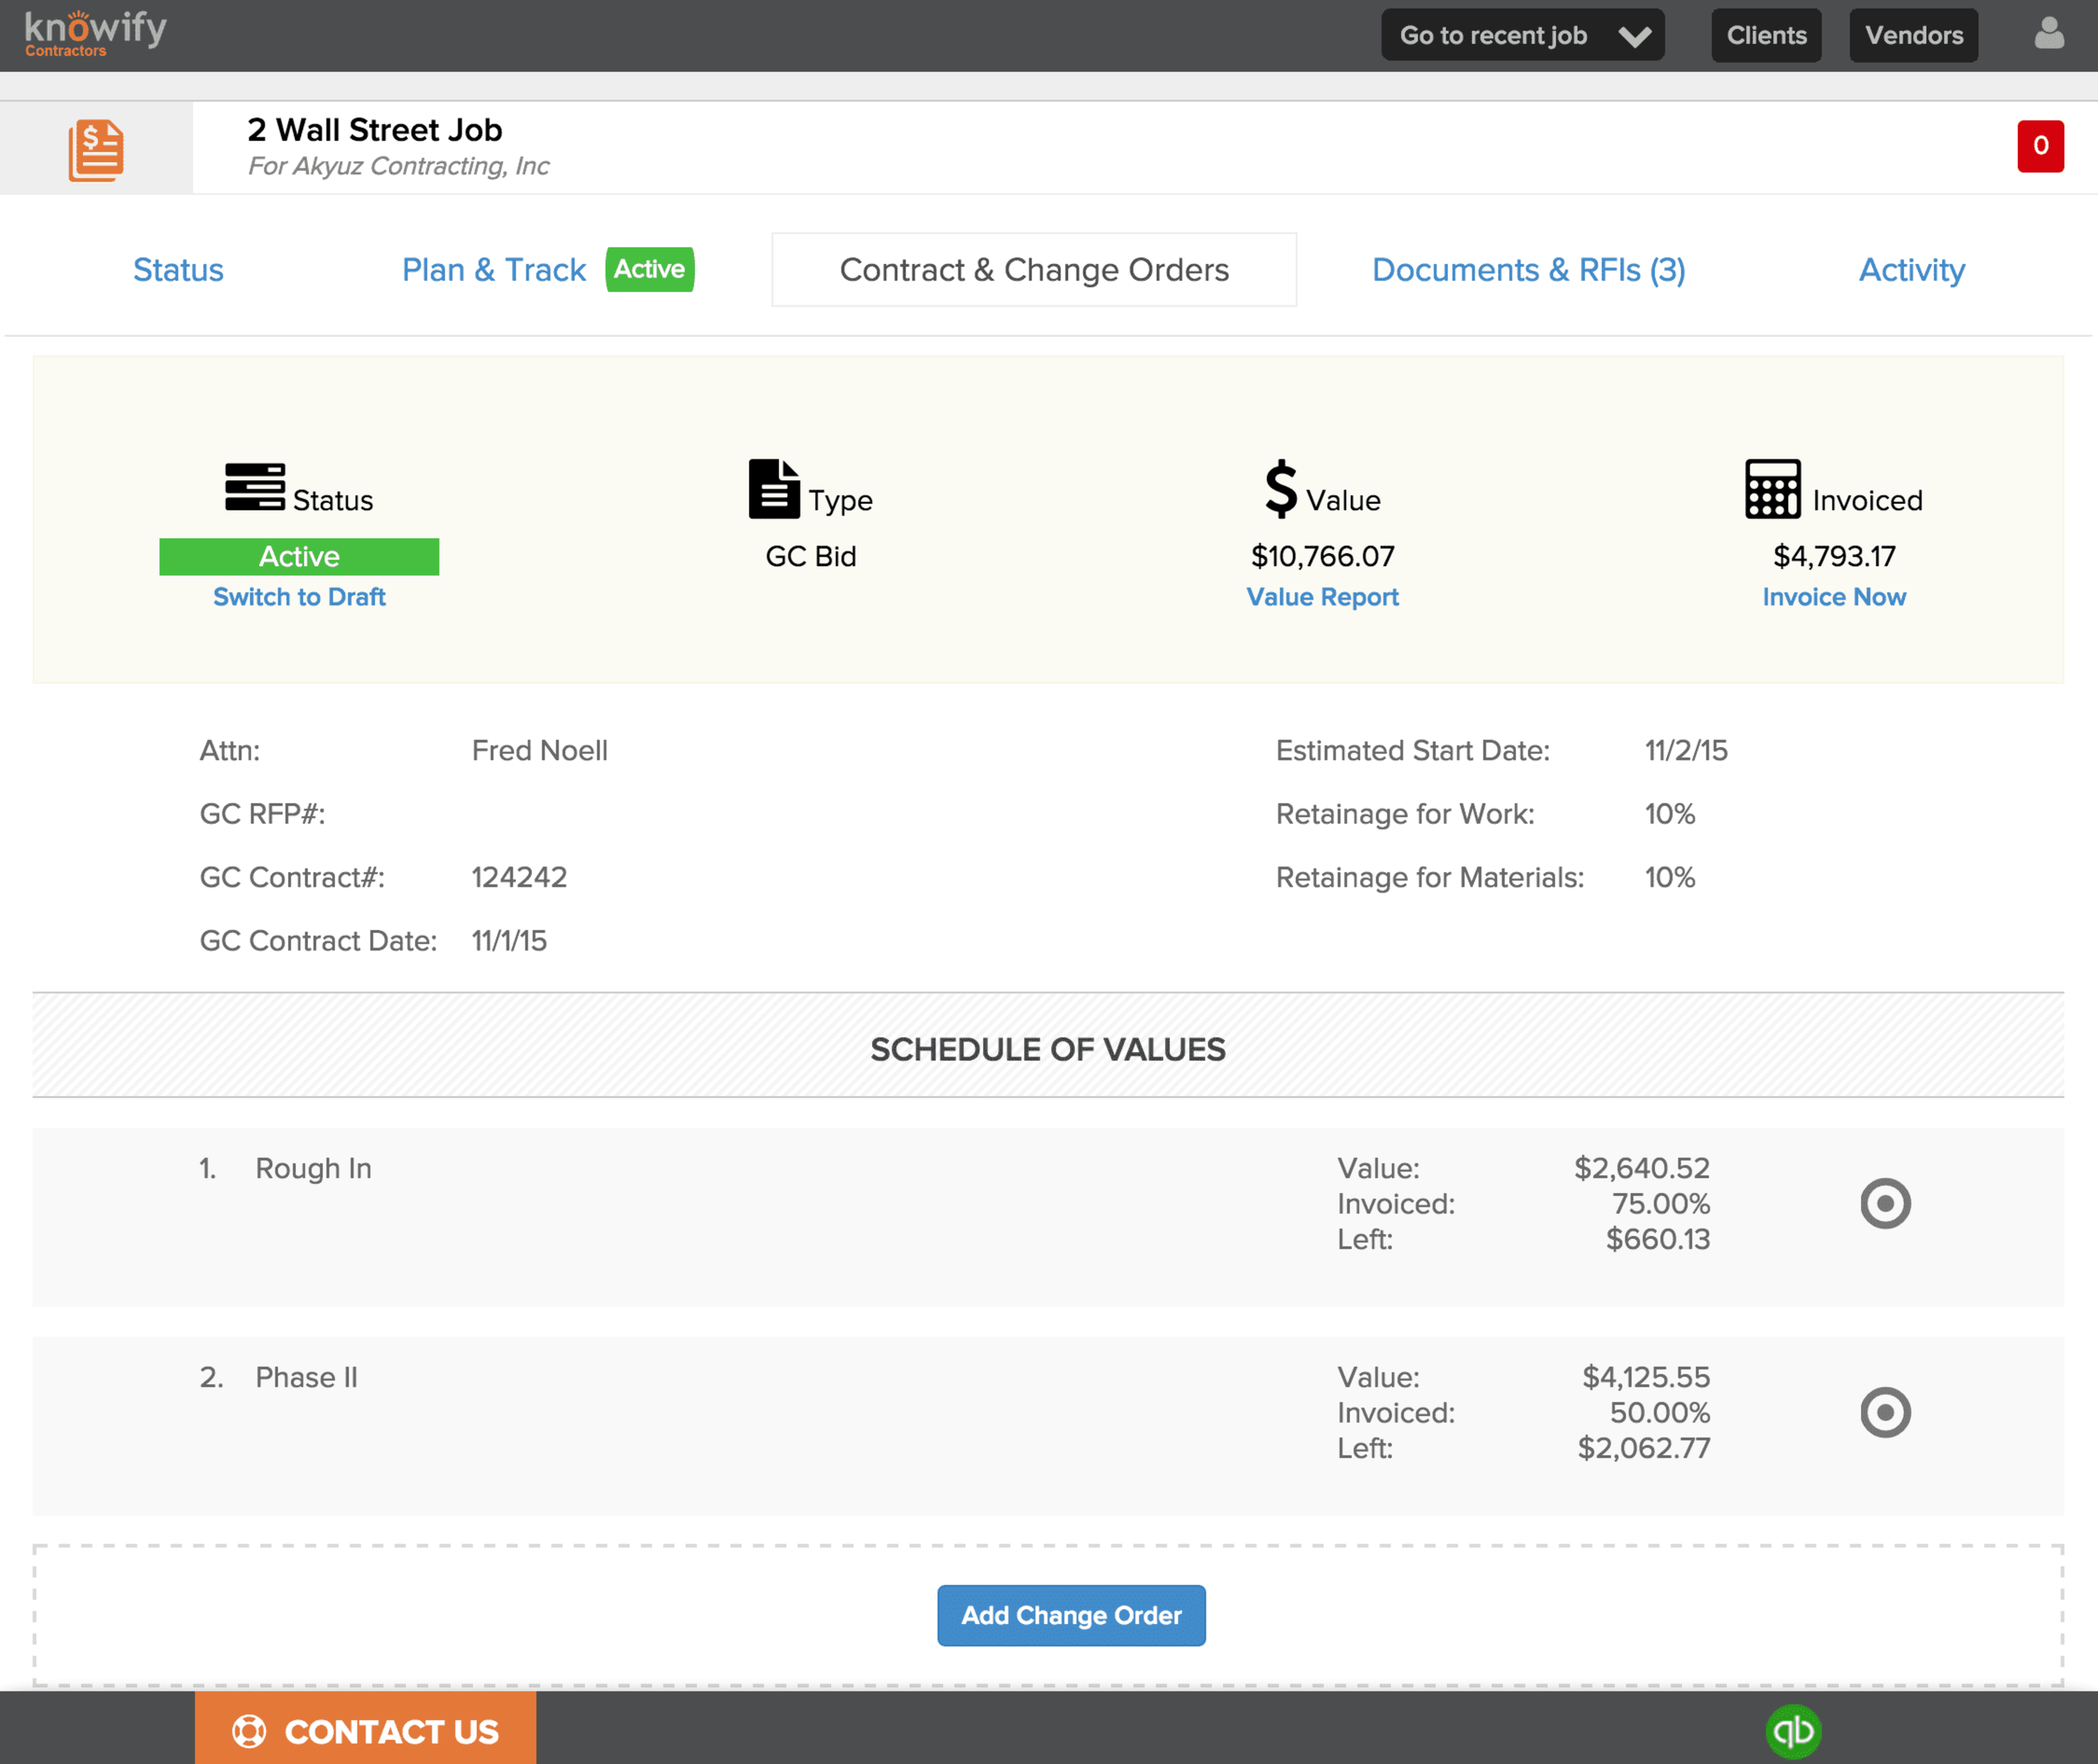This screenshot has width=2098, height=1764.
Task: Open the user profile icon
Action: point(2049,33)
